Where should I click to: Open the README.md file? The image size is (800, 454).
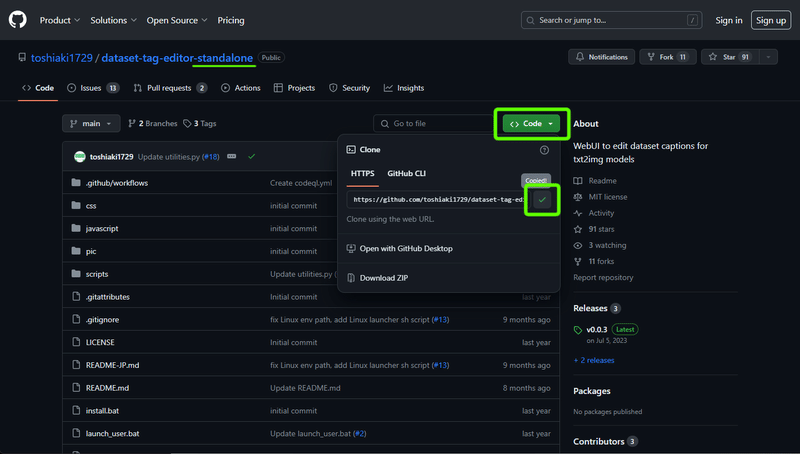tap(107, 388)
